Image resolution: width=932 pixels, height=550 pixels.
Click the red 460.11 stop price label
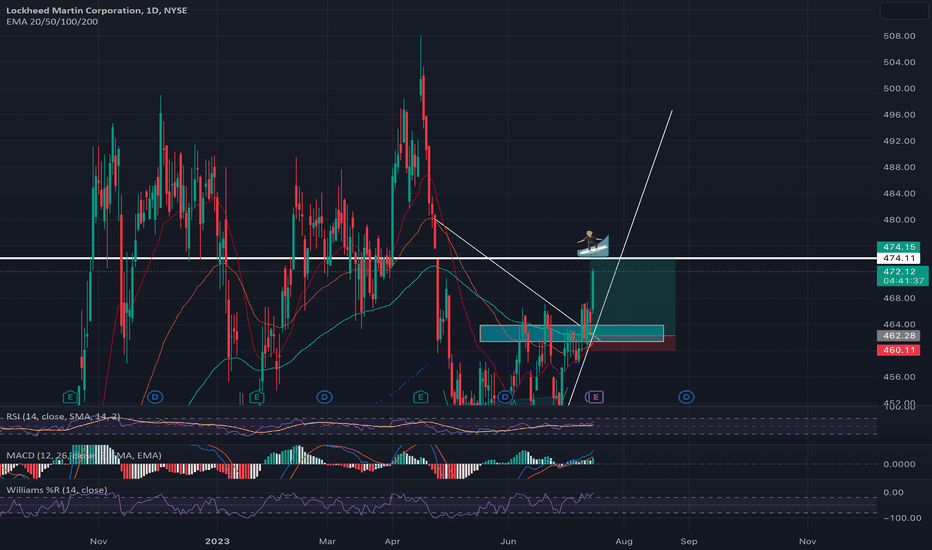(x=898, y=350)
